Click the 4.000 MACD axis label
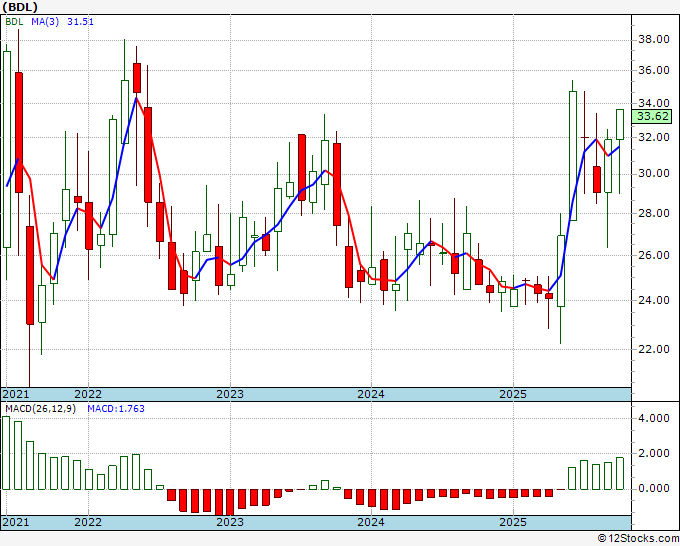Image resolution: width=680 pixels, height=546 pixels. [x=654, y=418]
